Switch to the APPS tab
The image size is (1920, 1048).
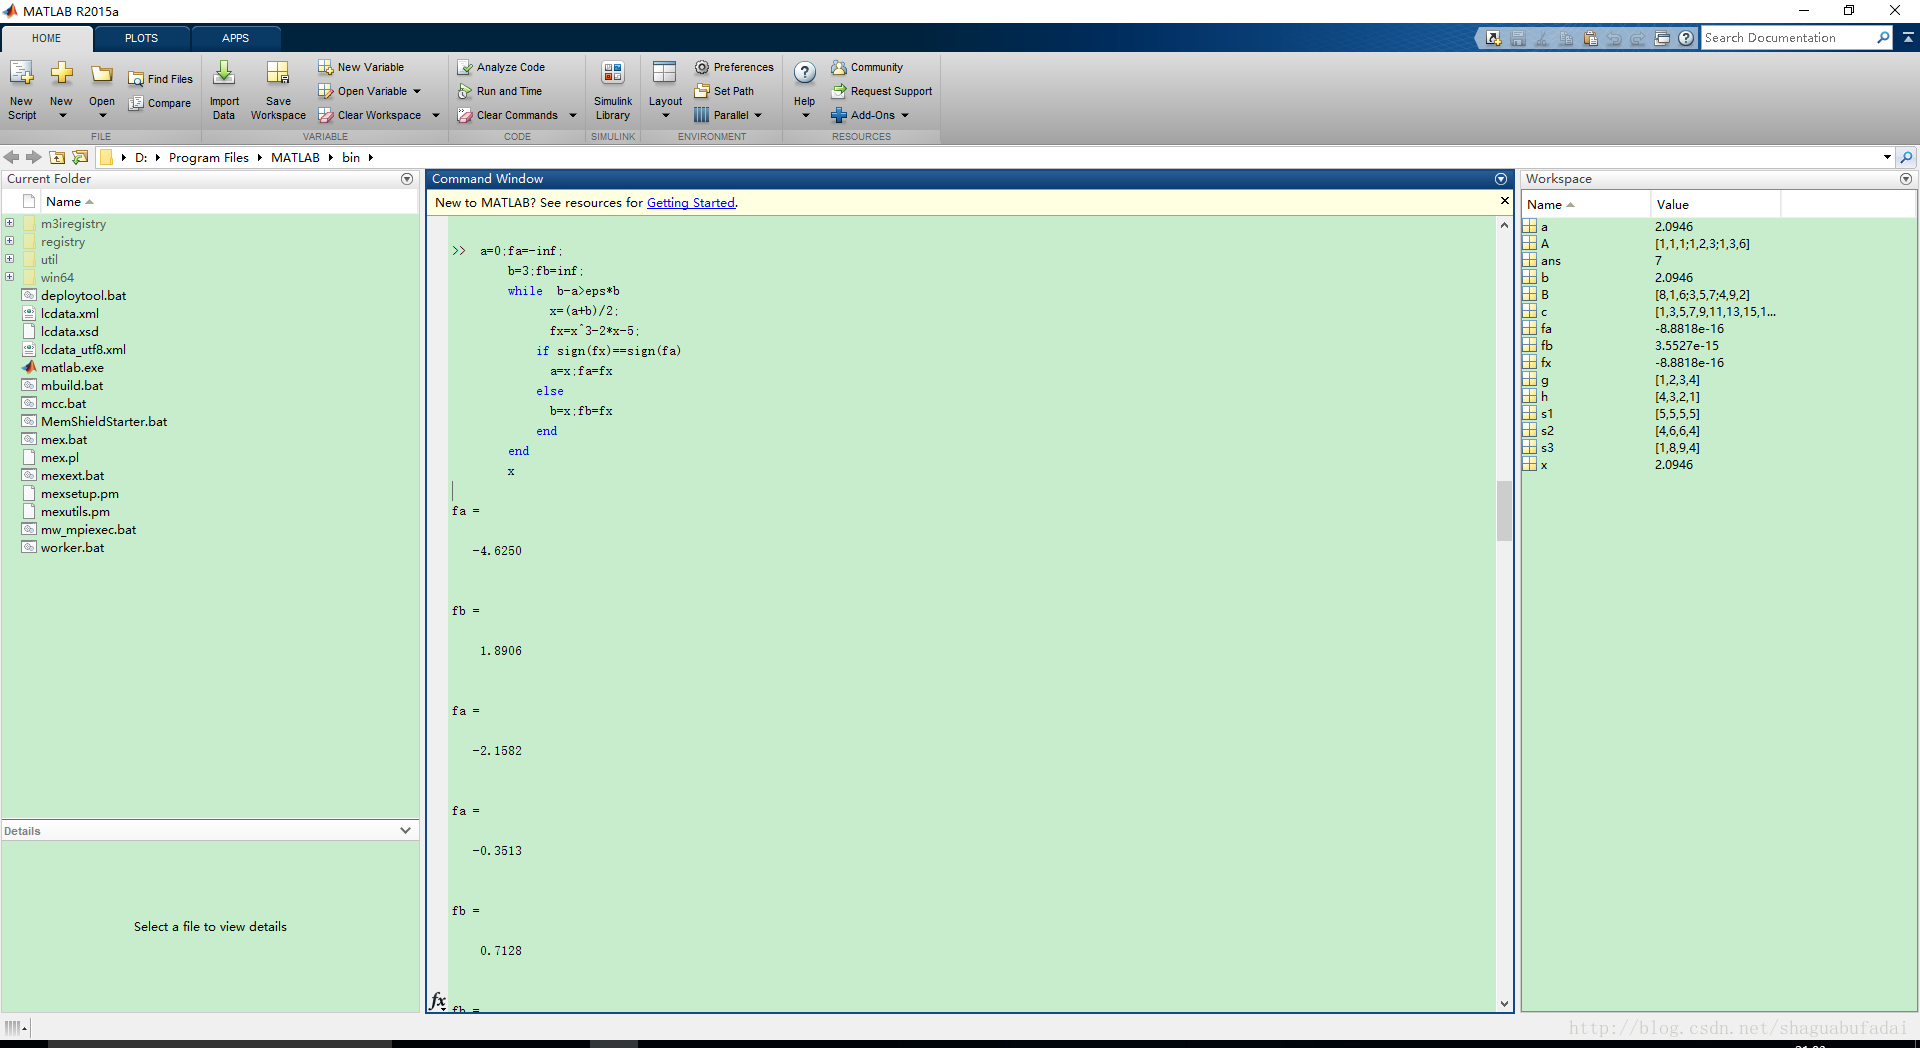[235, 38]
